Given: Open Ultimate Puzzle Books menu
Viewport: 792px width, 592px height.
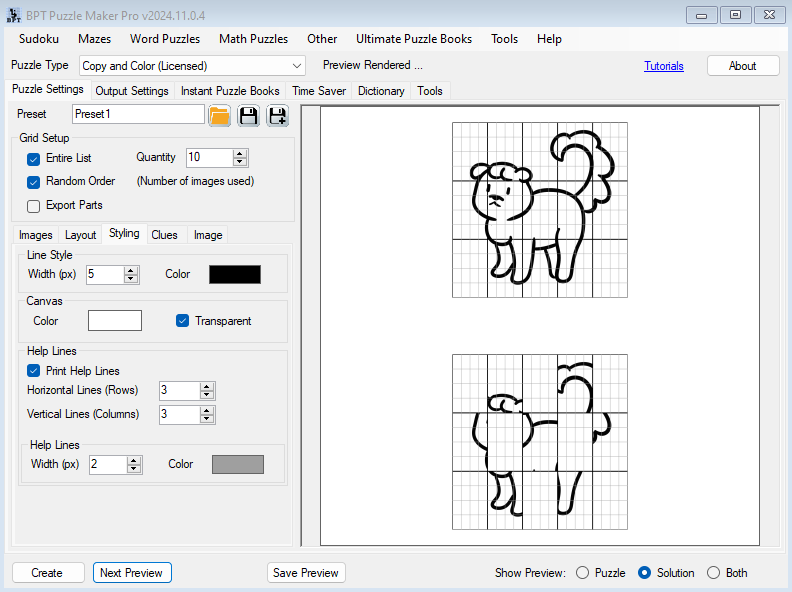Looking at the screenshot, I should tap(414, 39).
